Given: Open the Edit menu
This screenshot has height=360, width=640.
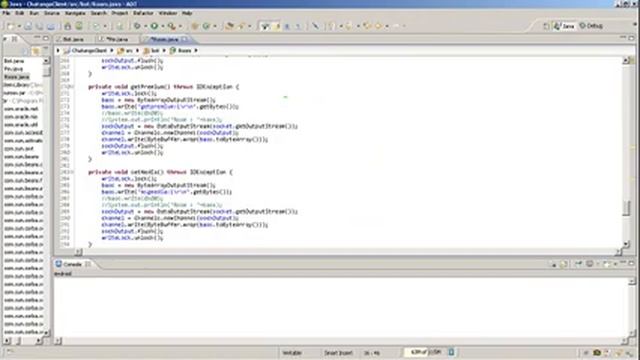Looking at the screenshot, I should [20, 13].
